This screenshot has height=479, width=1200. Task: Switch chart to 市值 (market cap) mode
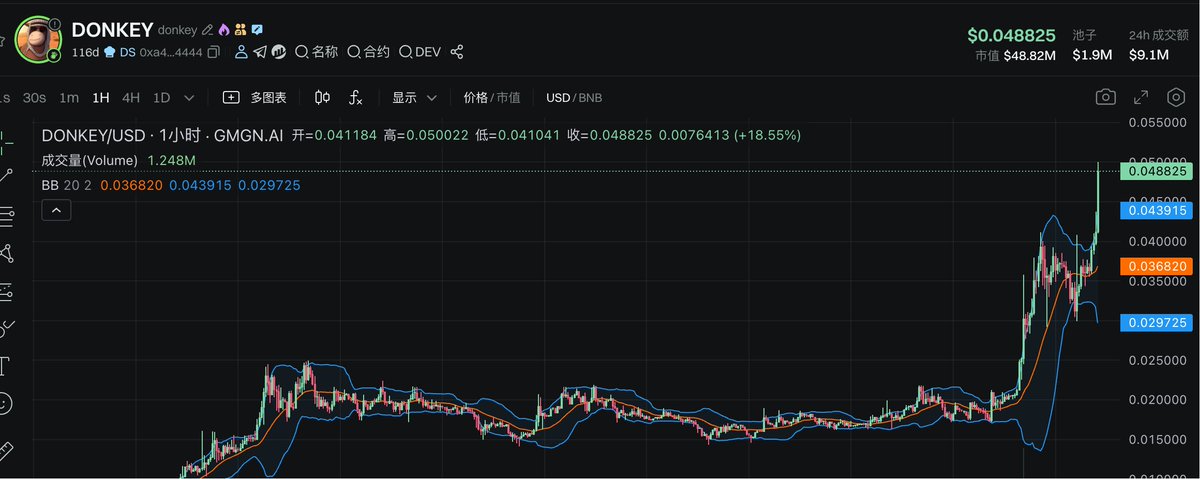coord(508,98)
